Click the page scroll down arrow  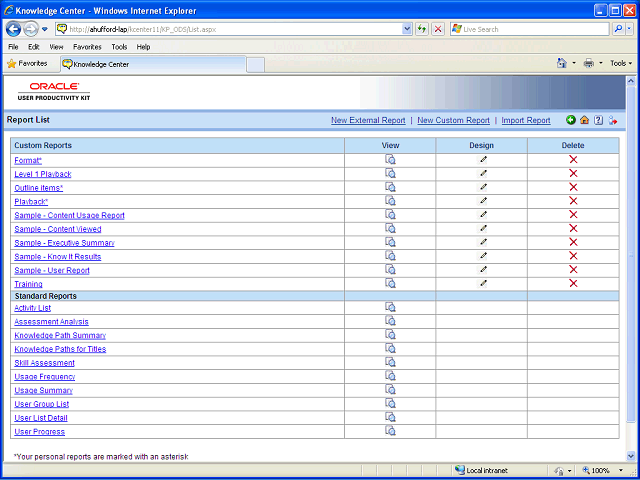pyautogui.click(x=631, y=456)
